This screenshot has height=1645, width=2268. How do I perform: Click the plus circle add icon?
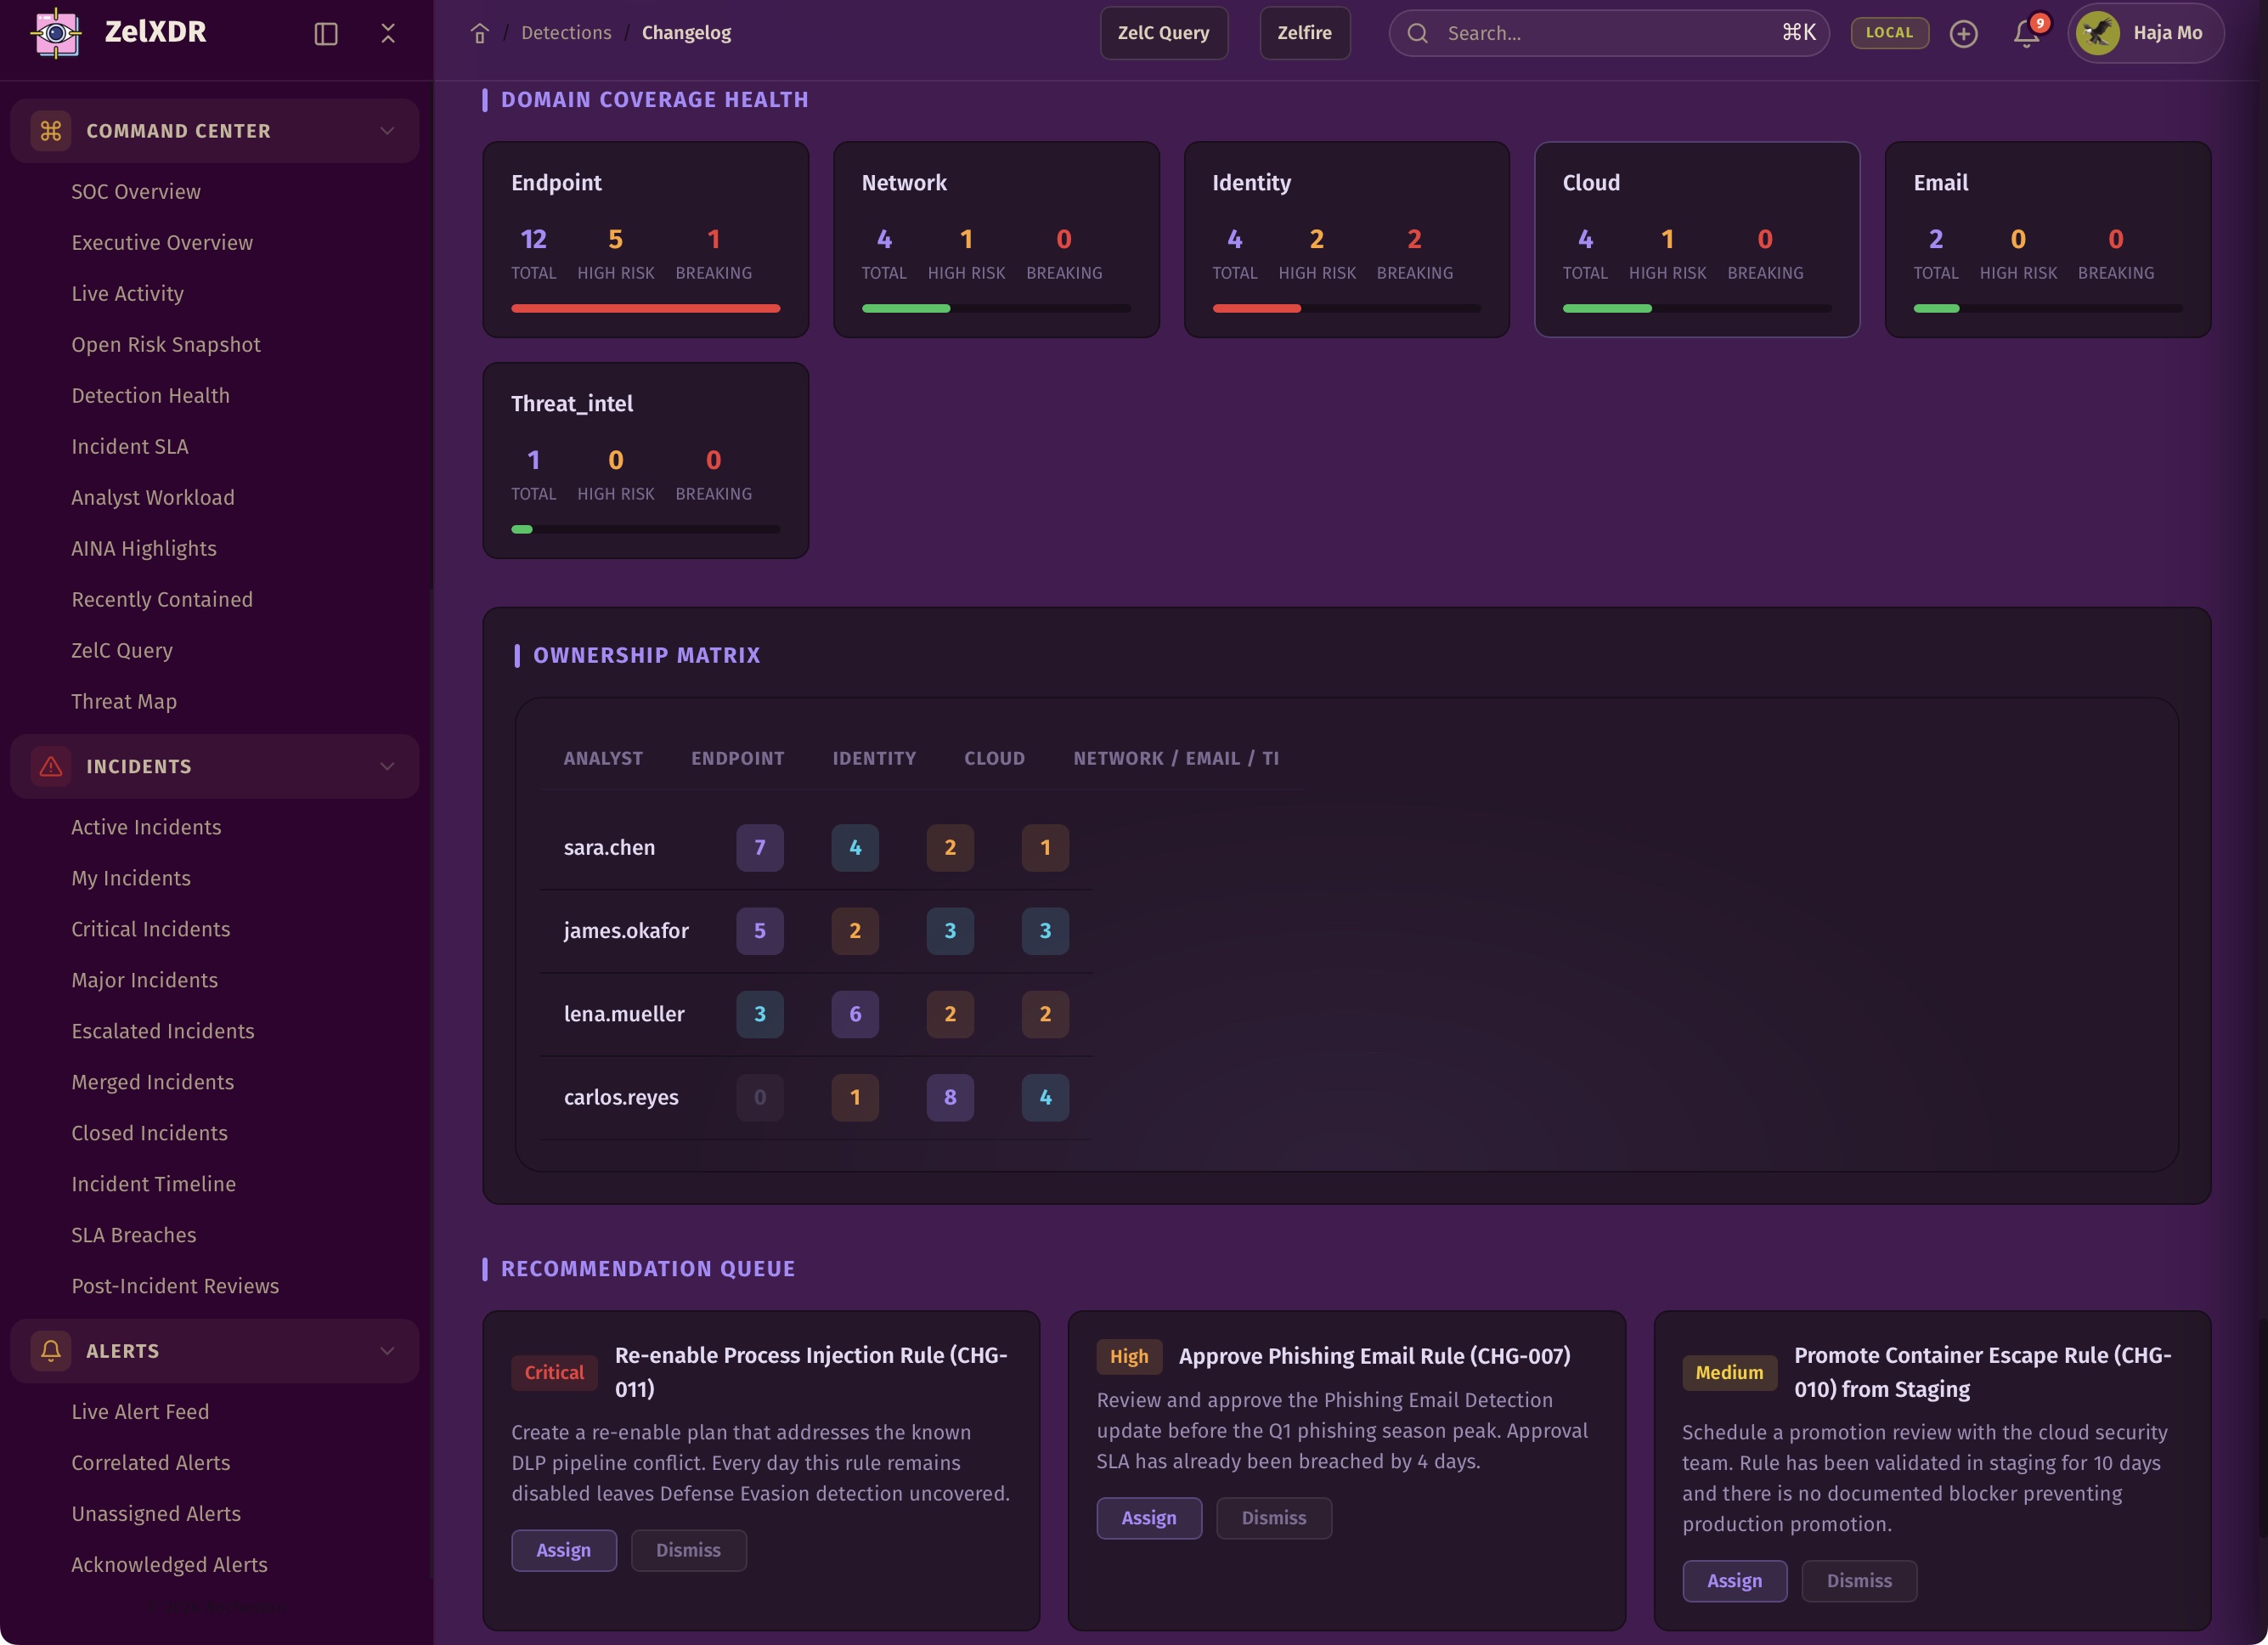pyautogui.click(x=1963, y=33)
